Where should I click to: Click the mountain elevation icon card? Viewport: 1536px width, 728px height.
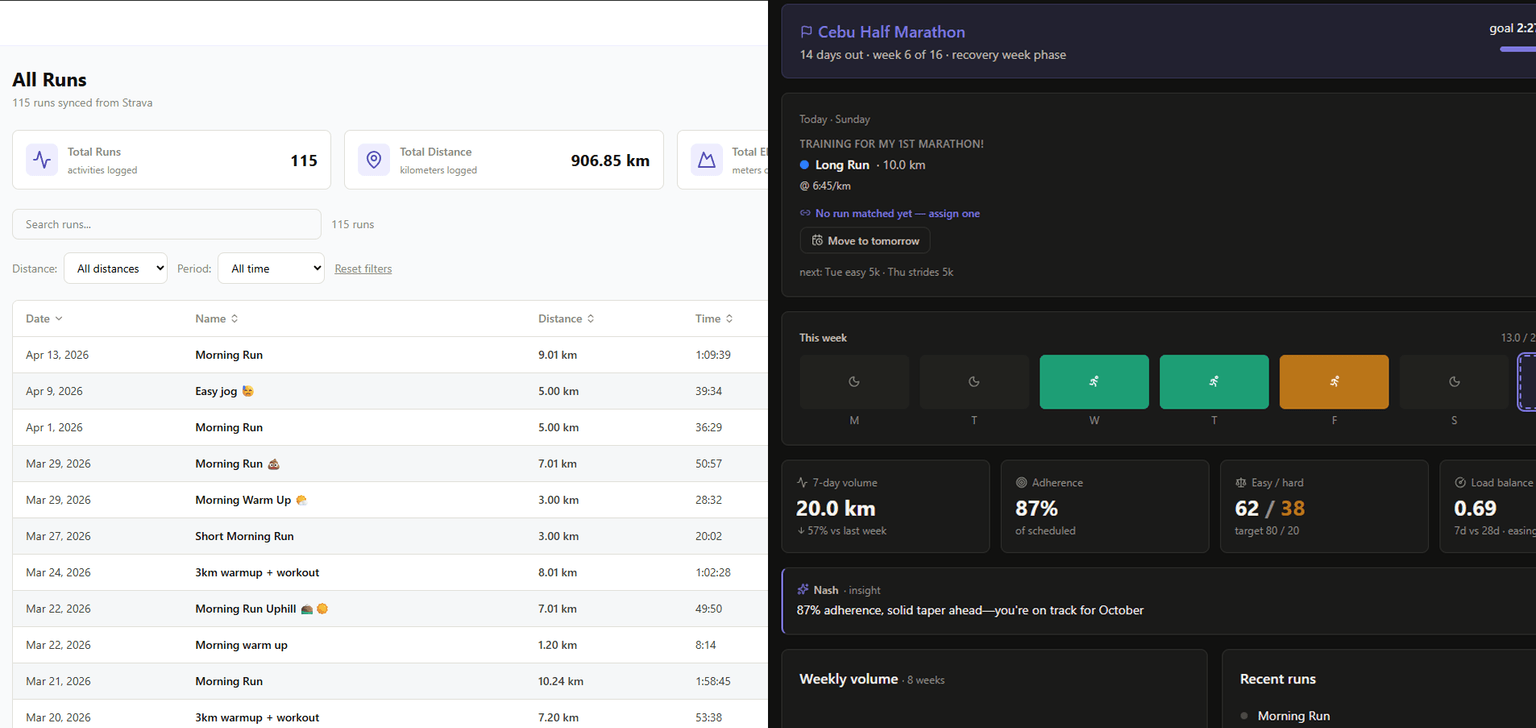click(707, 160)
